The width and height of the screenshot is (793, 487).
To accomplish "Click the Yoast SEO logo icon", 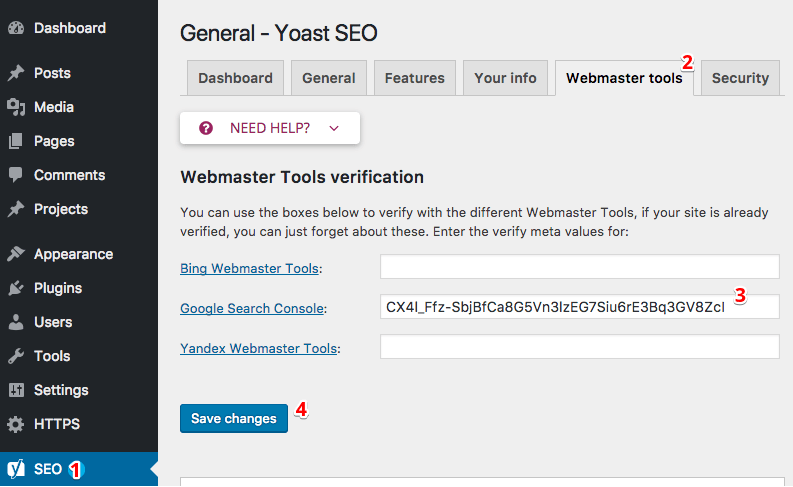I will 16,468.
